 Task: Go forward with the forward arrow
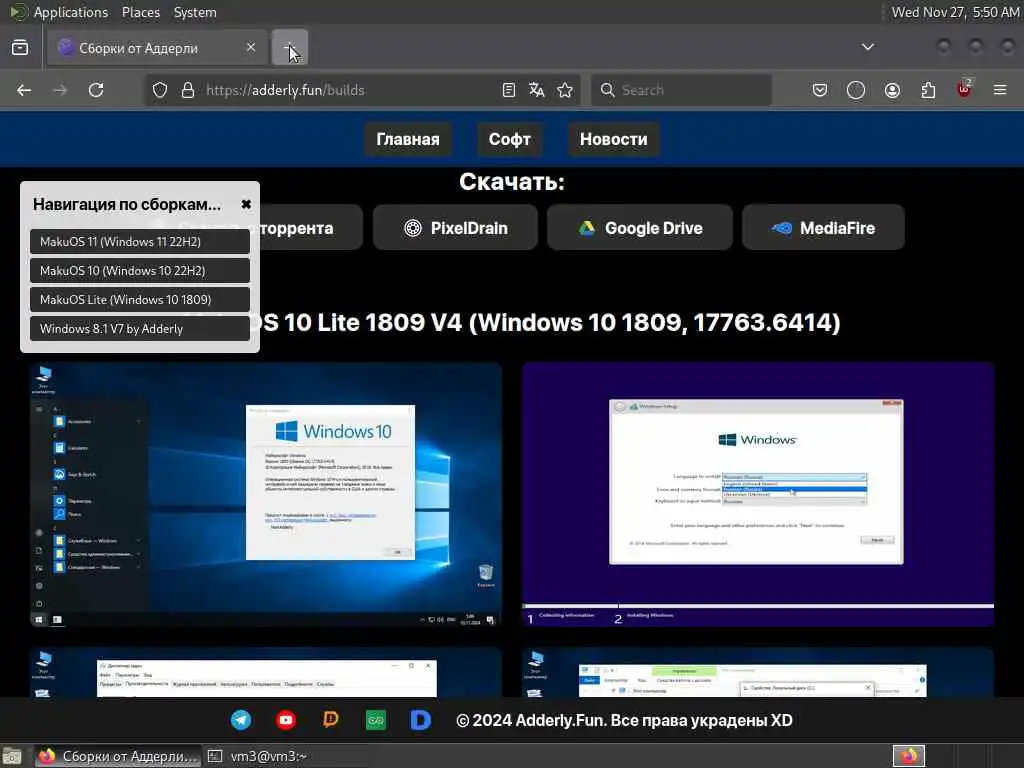coord(60,90)
